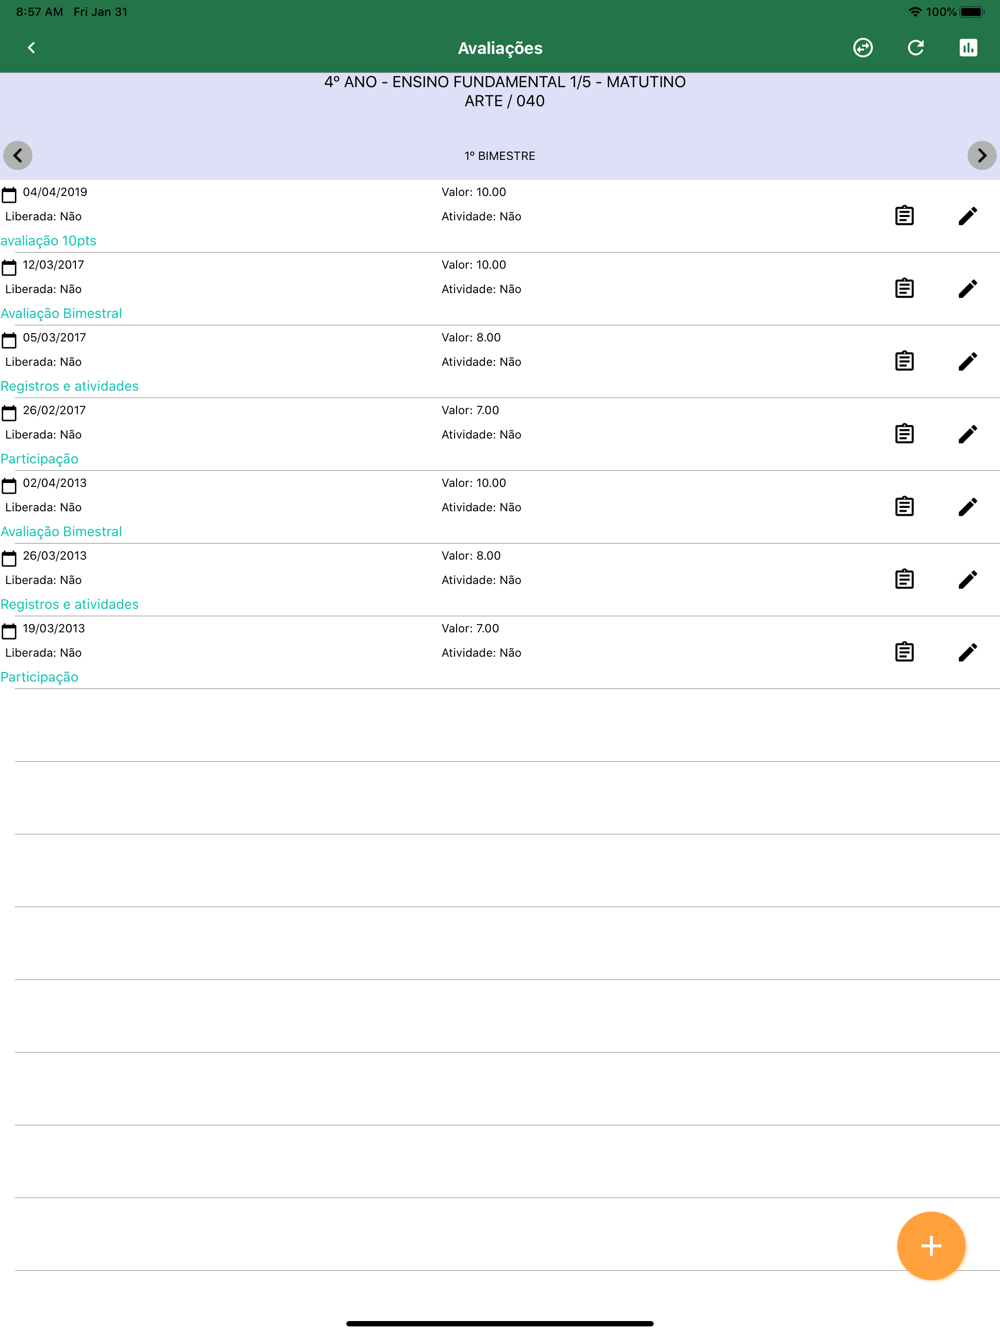Open grades clipboard for 05/03/2017 evaluation
Screen dimensions: 1000x1334
[904, 361]
